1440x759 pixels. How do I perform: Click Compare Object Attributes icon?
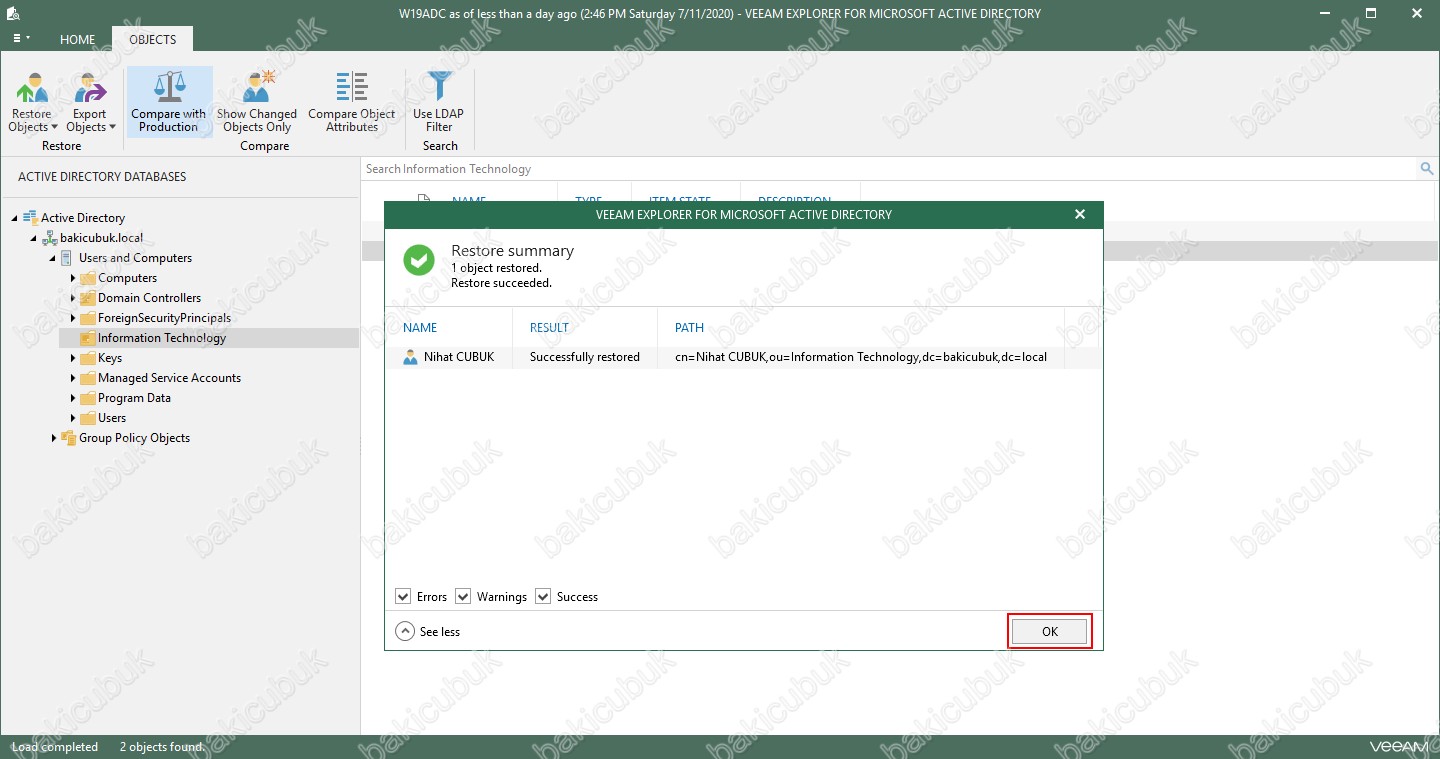point(351,87)
